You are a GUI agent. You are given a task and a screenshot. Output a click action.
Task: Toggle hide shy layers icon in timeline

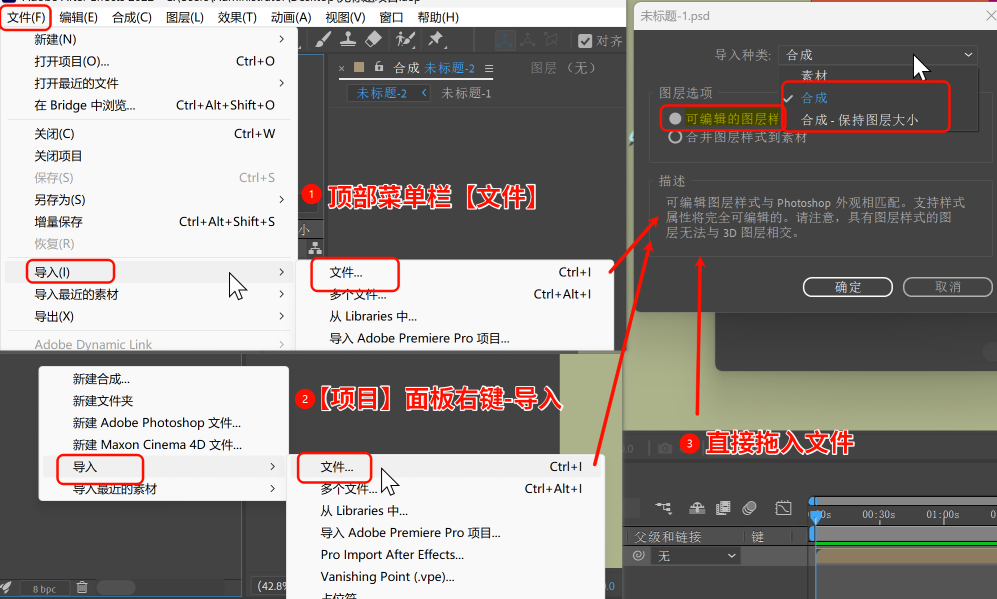(x=697, y=507)
